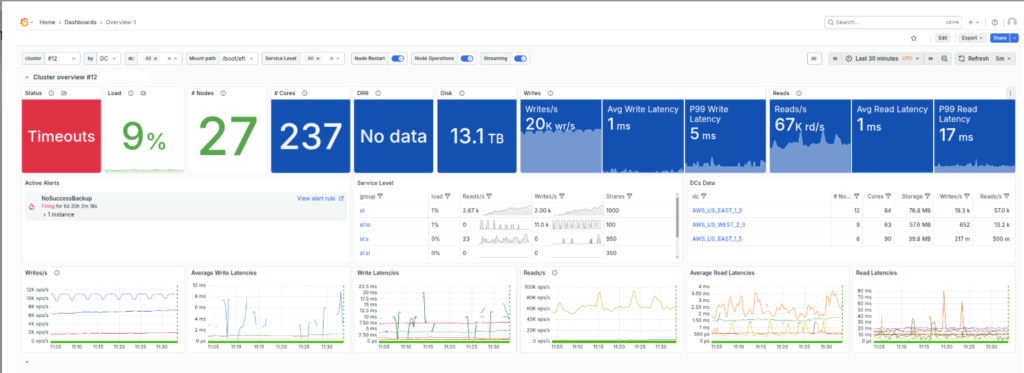Open the sl:s service level link
The width and height of the screenshot is (1024, 373).
pyautogui.click(x=364, y=238)
